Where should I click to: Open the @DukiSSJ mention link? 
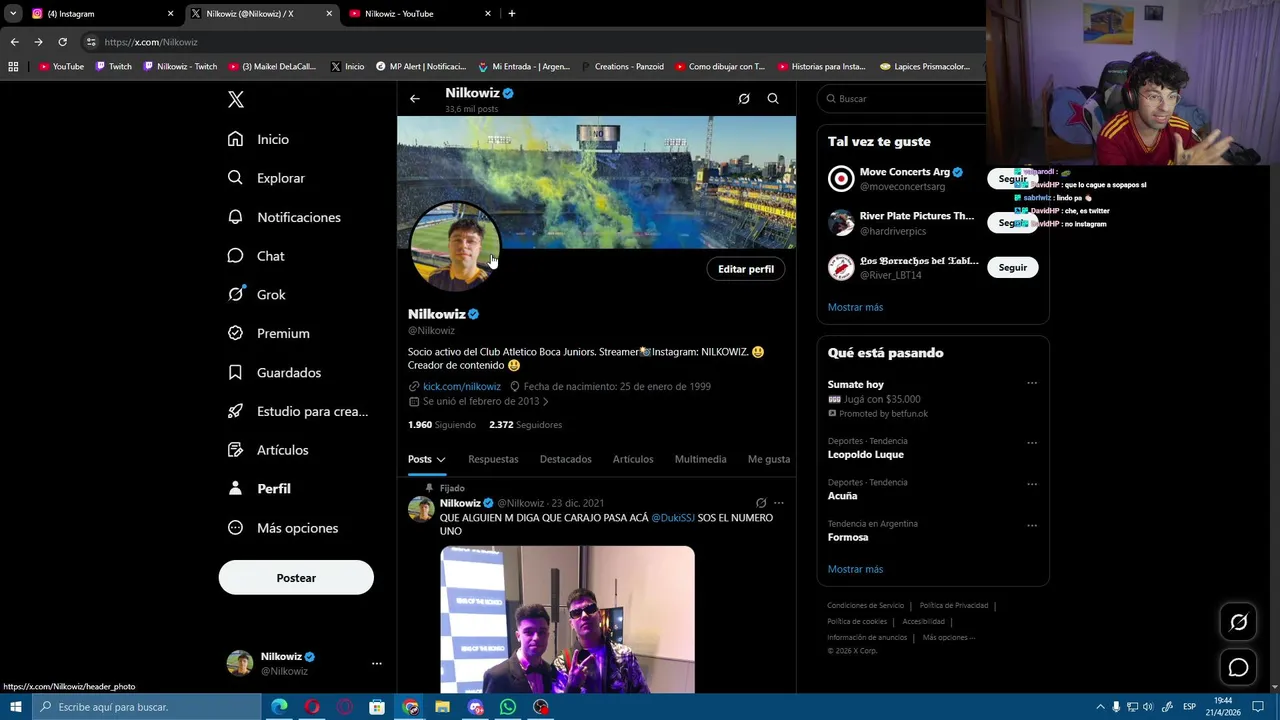673,518
